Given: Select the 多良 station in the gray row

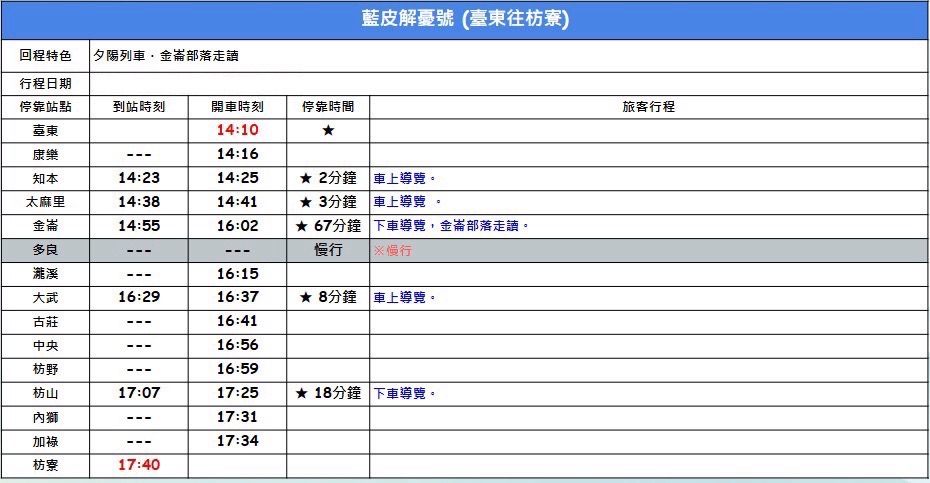Looking at the screenshot, I should (x=45, y=250).
